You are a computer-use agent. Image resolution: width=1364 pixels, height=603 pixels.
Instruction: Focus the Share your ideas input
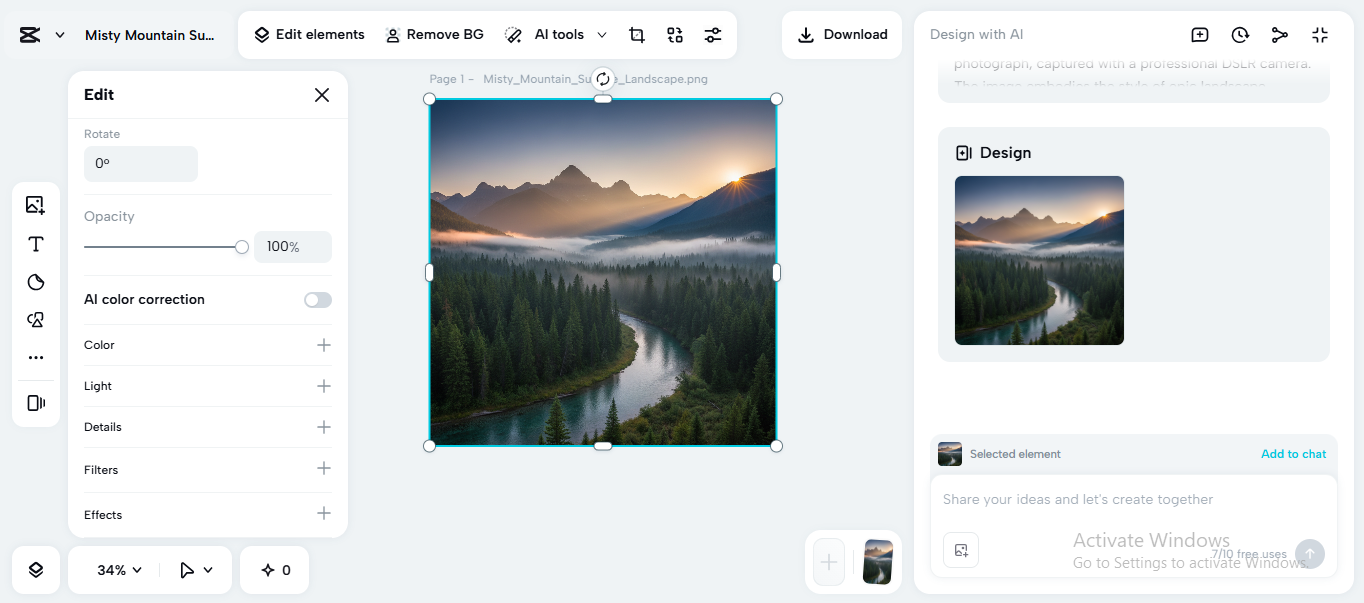coord(1134,499)
